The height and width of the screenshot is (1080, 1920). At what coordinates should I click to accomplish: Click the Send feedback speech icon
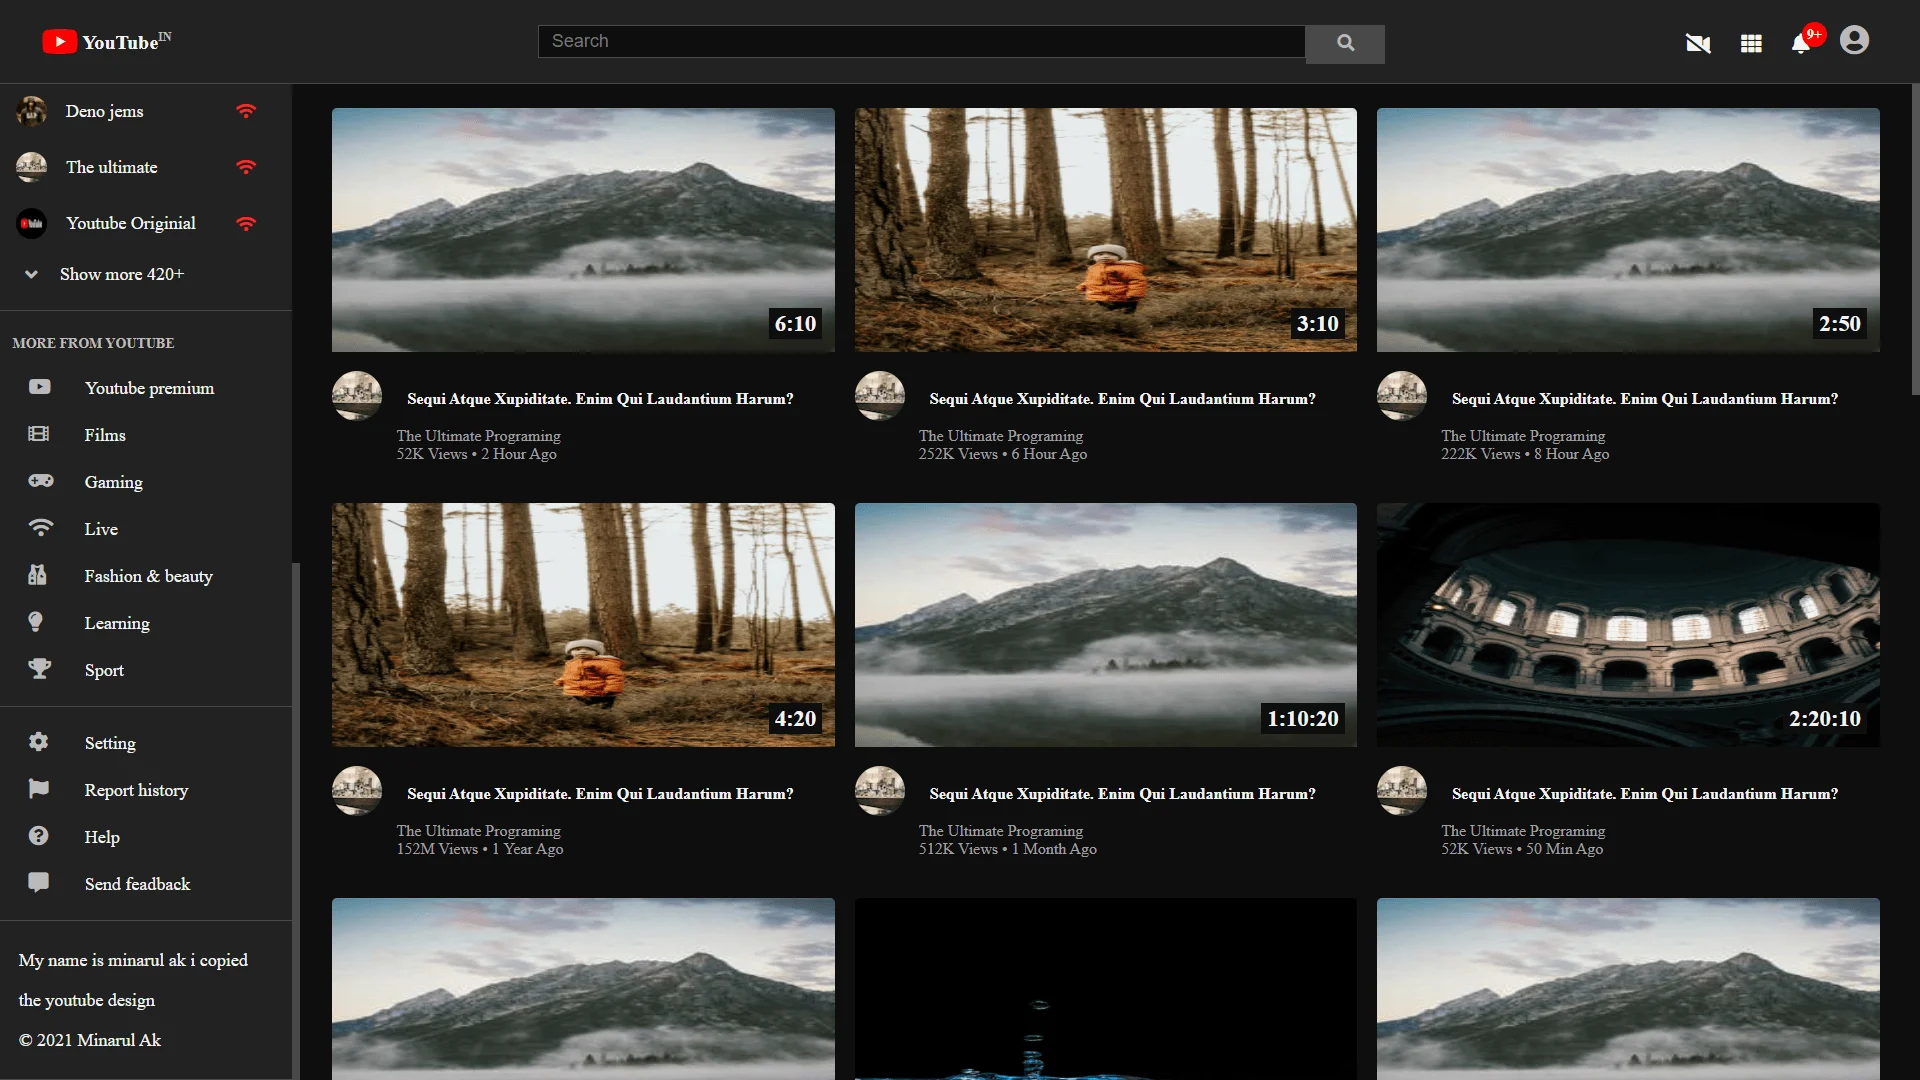[39, 882]
